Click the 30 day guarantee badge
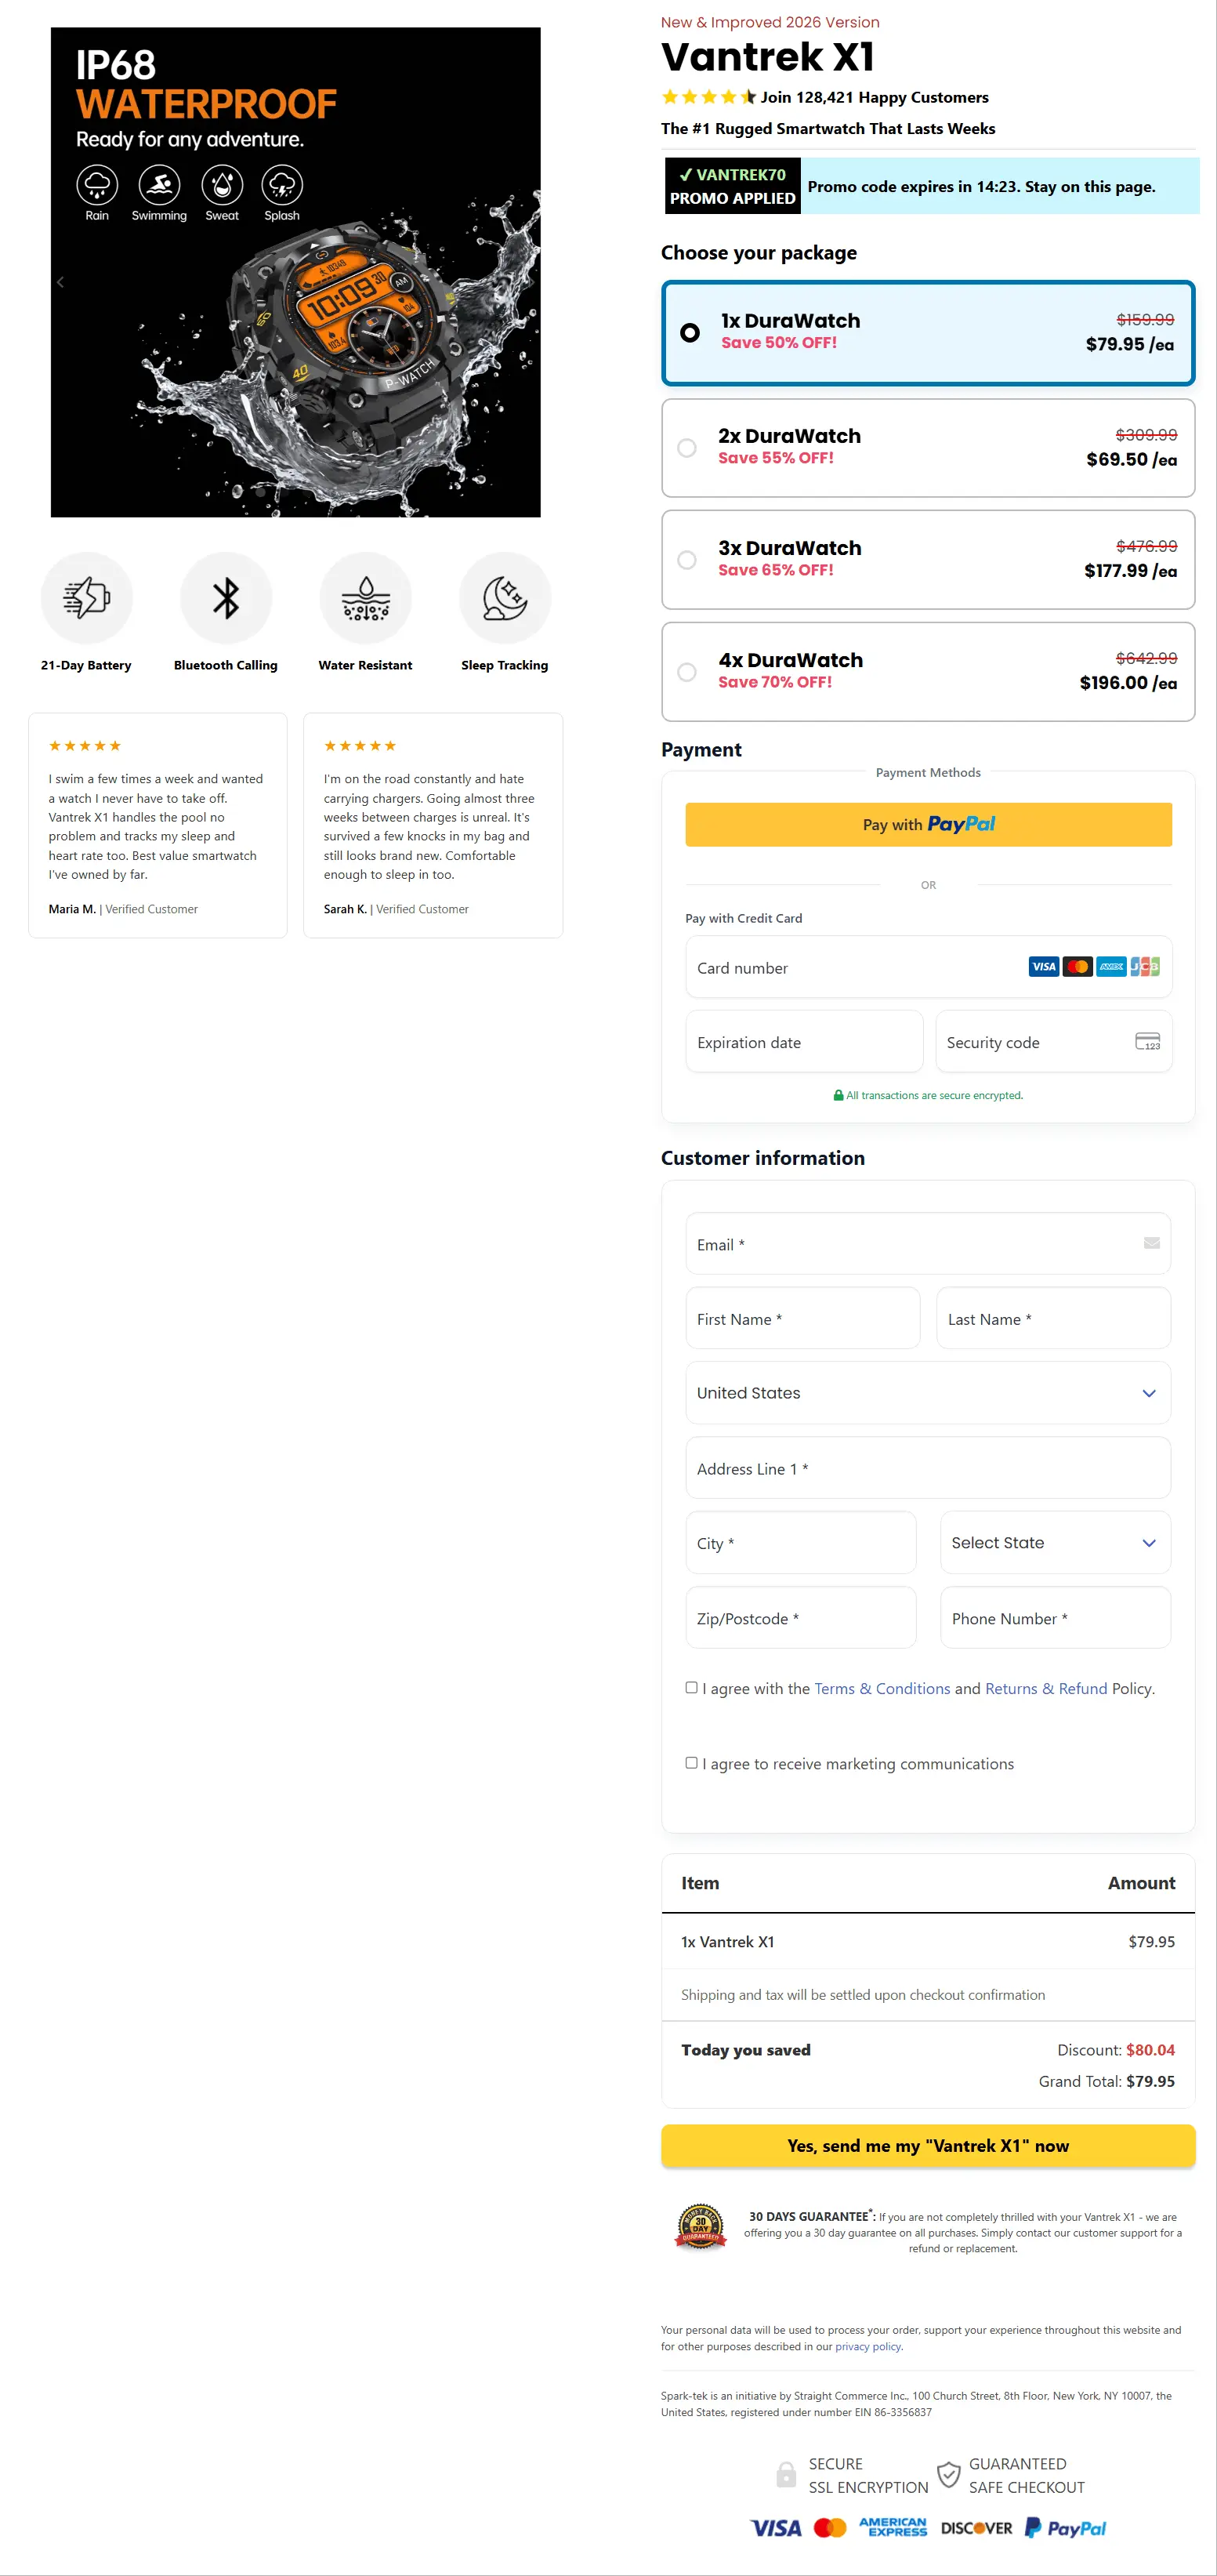Screen dimensions: 1217x2576 (701, 2227)
